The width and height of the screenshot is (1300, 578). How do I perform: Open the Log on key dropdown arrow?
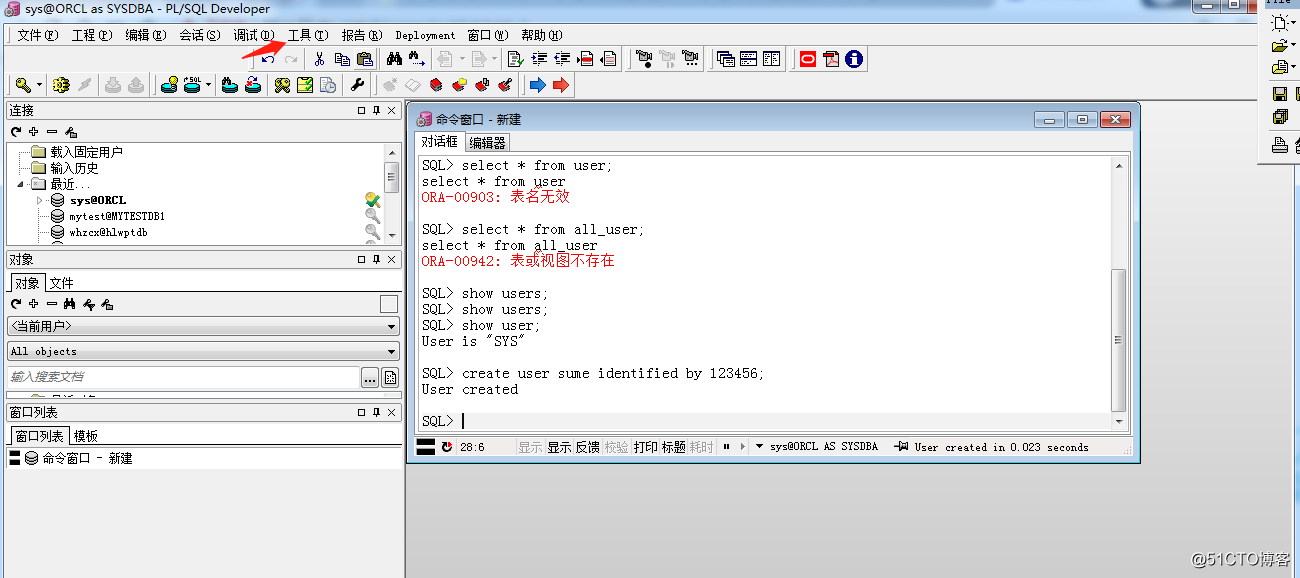[39, 85]
